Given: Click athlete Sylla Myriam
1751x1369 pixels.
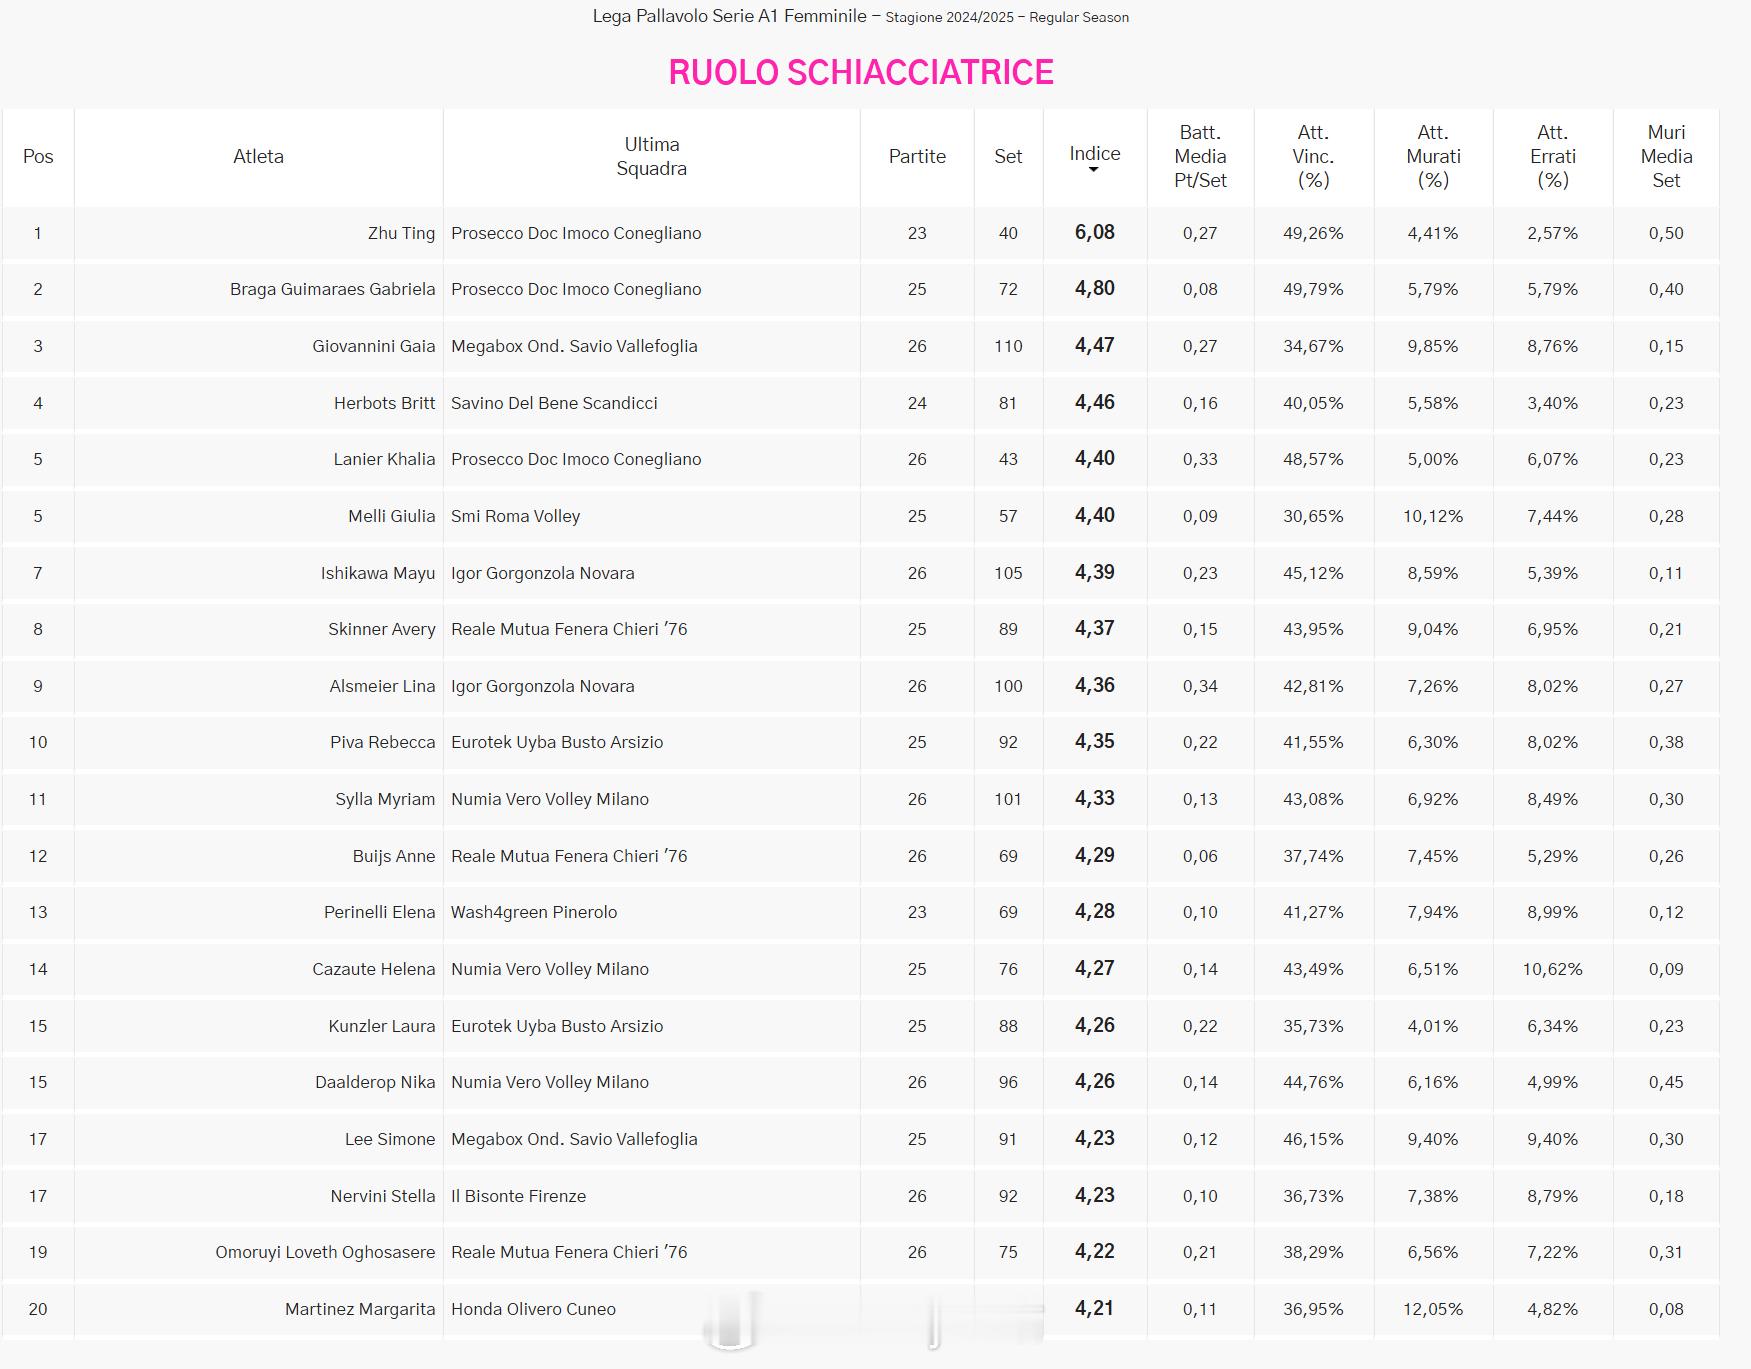Looking at the screenshot, I should (385, 799).
